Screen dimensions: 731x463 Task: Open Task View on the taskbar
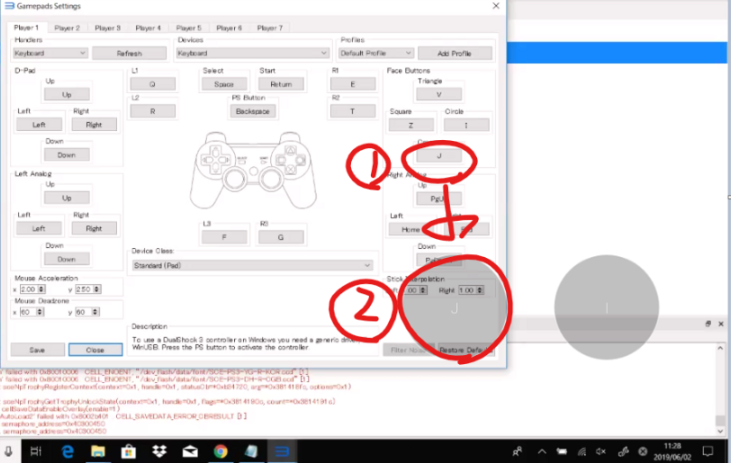coord(36,451)
